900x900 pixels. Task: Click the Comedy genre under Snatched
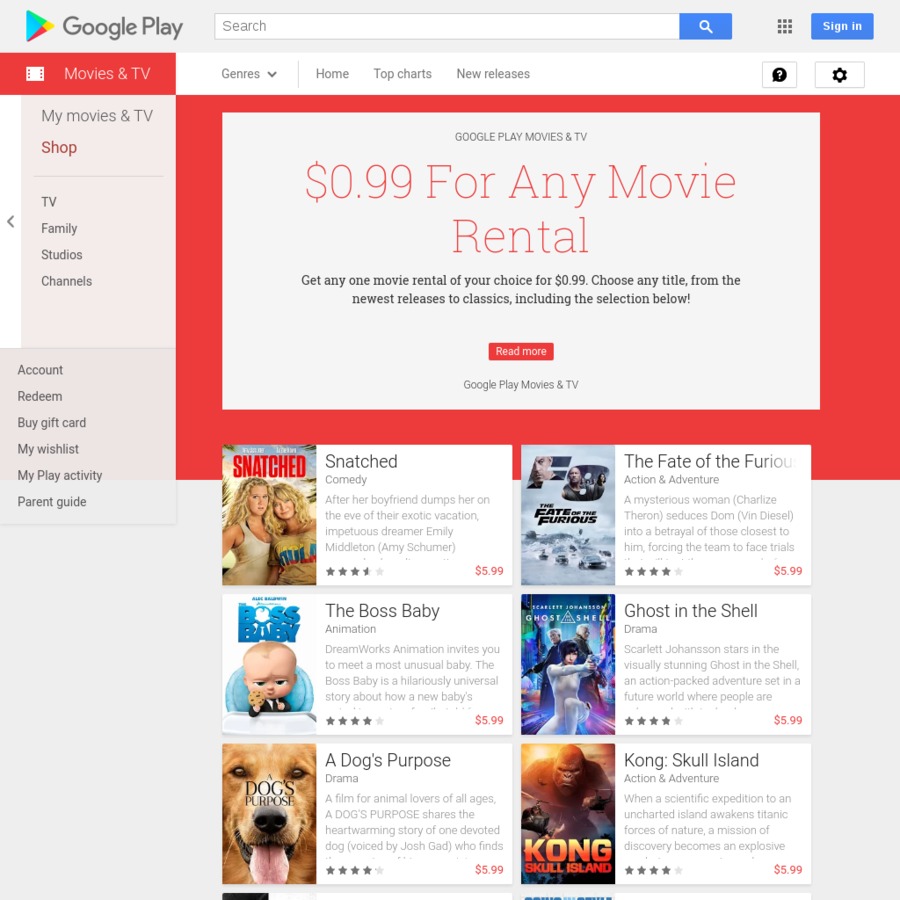pyautogui.click(x=346, y=480)
